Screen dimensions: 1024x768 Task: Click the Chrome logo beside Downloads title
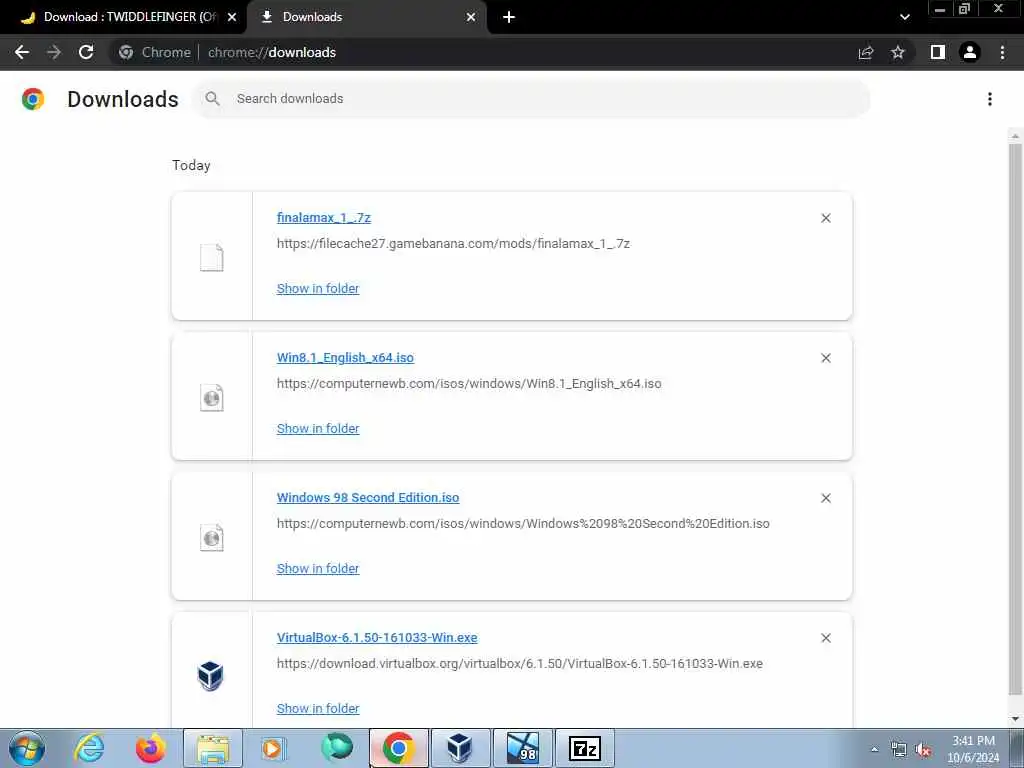33,99
